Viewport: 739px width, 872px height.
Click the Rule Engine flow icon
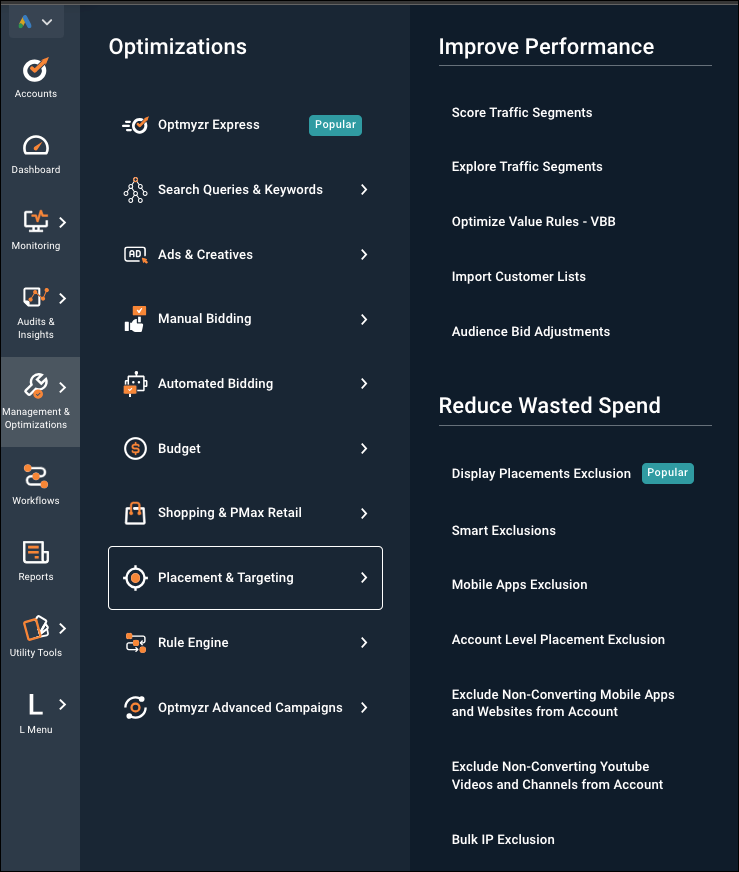(x=135, y=643)
